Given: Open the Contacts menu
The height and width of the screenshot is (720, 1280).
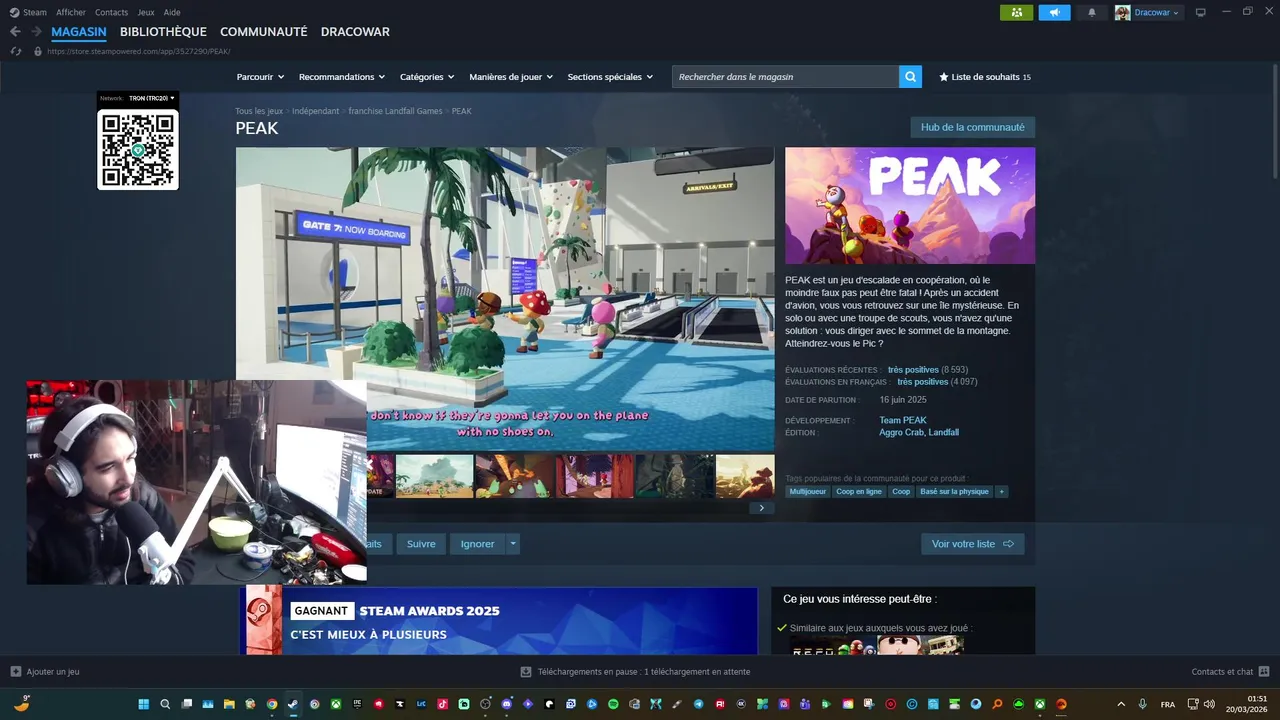Looking at the screenshot, I should coord(111,12).
